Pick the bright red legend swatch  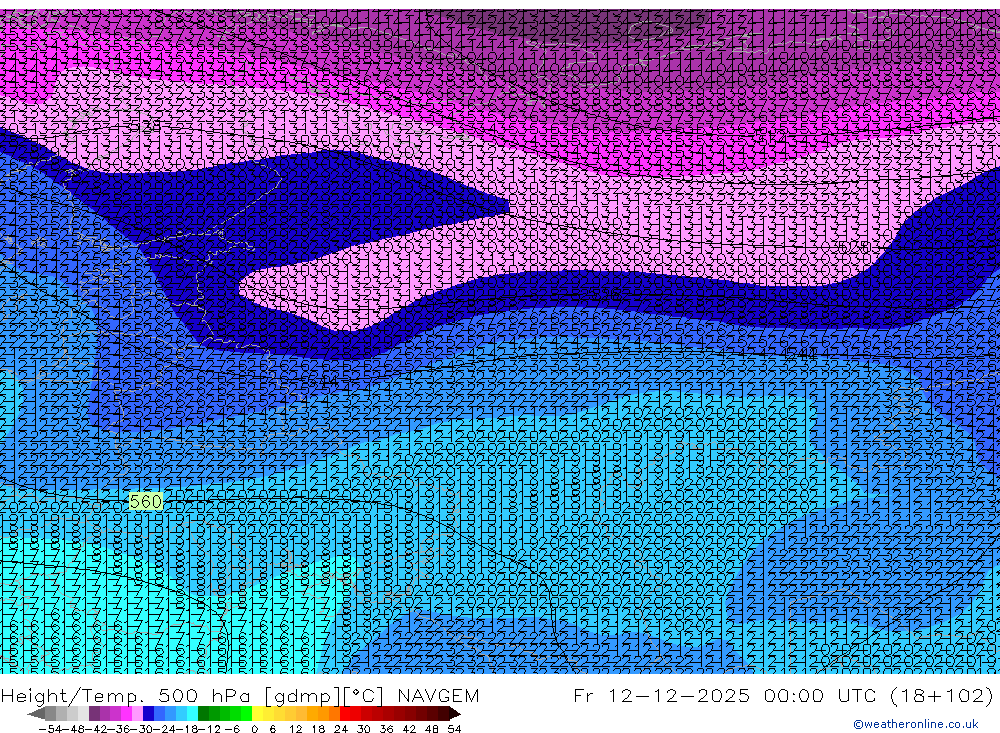(x=345, y=714)
